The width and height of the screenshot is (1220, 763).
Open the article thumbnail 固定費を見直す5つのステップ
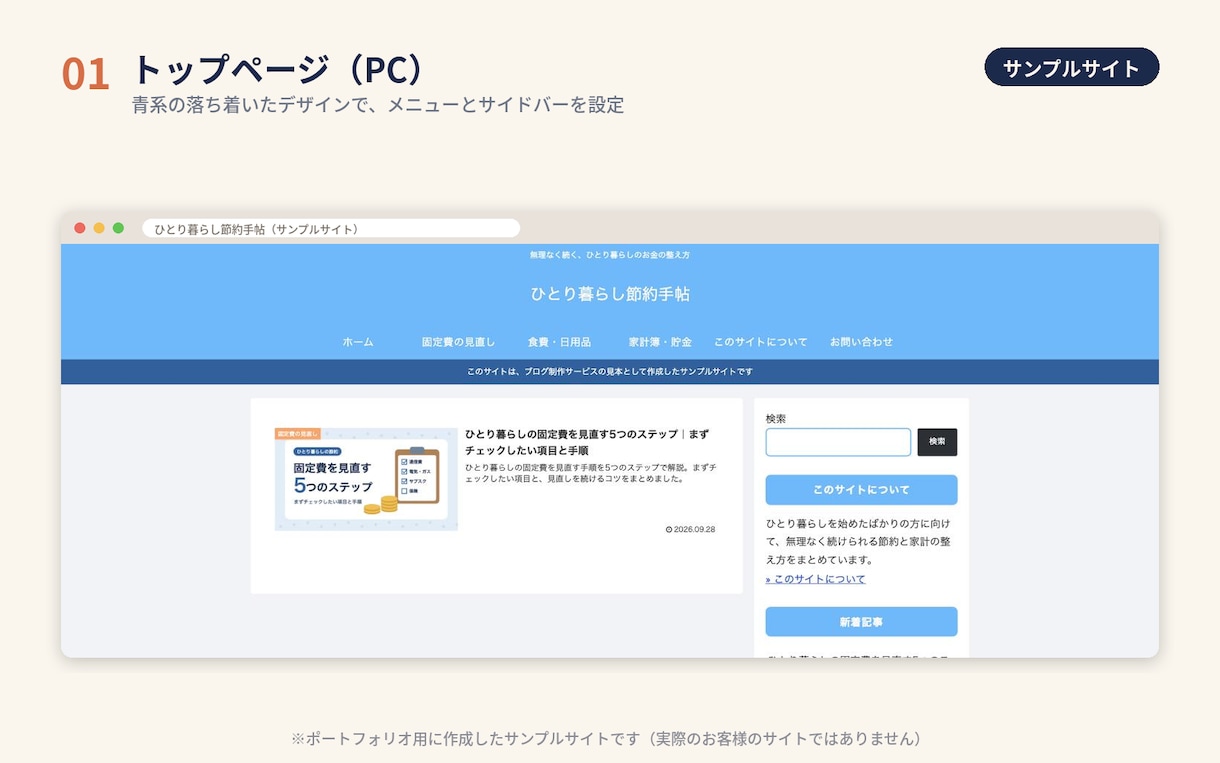click(366, 479)
